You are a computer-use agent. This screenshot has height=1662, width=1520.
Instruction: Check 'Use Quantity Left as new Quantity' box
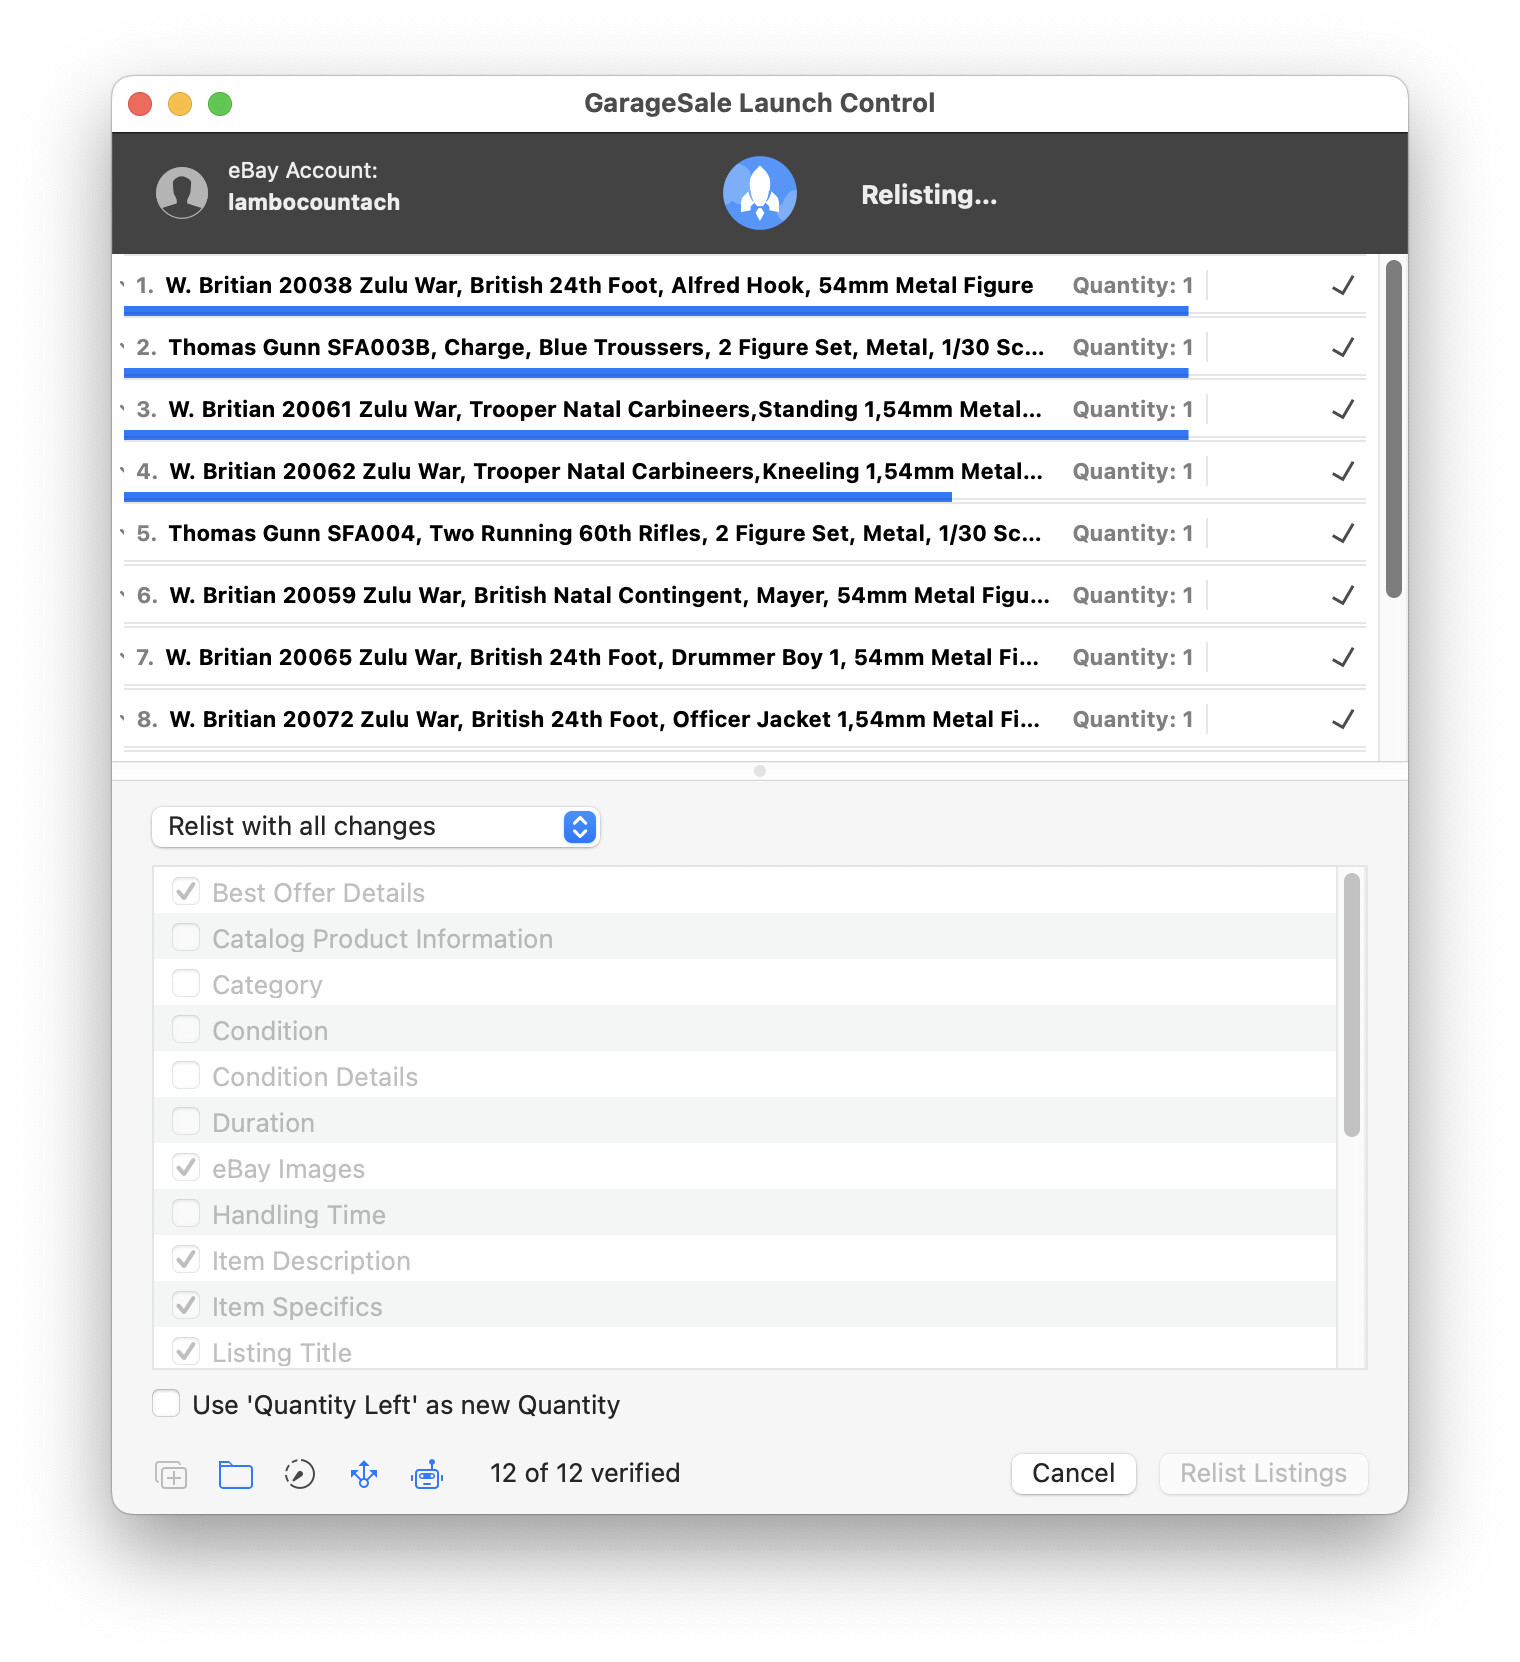click(x=166, y=1404)
